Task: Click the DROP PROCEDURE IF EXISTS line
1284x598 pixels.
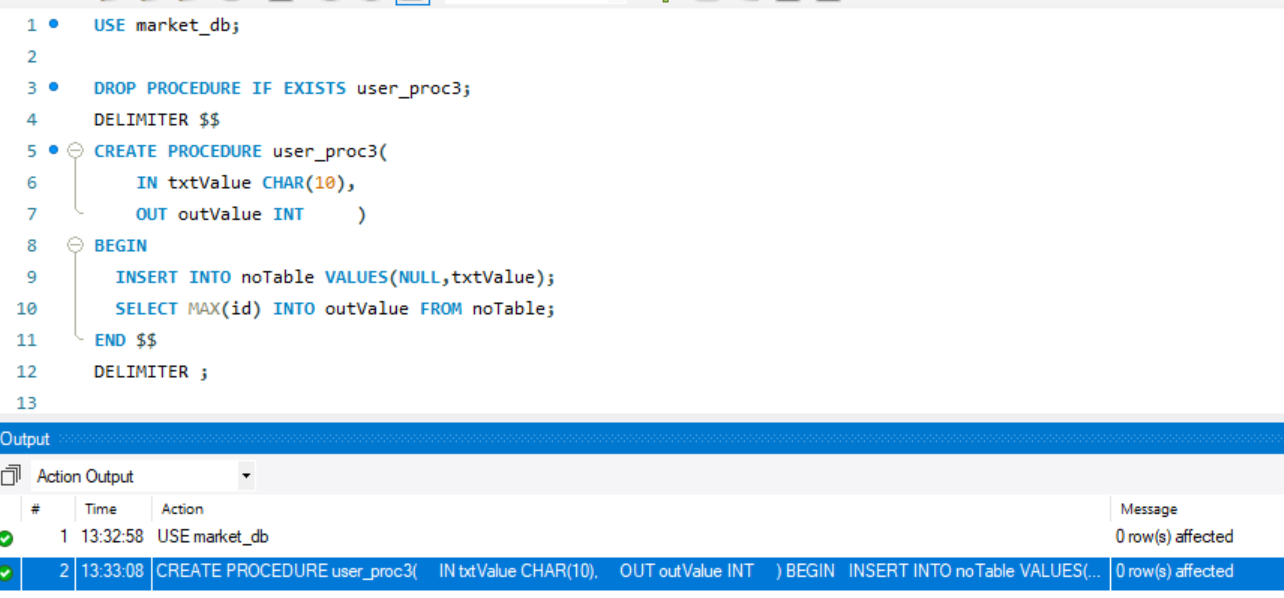Action: 282,88
